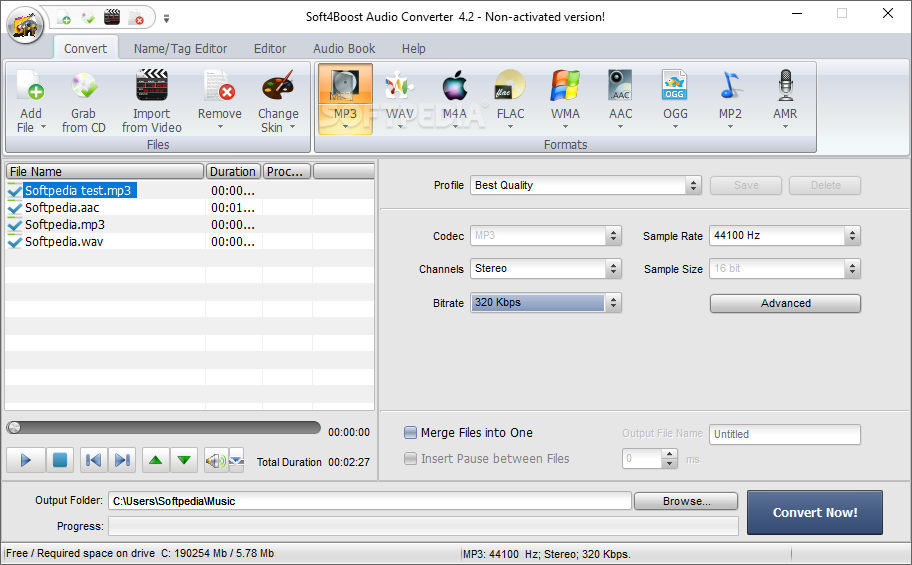Click Grab from CD icon

click(84, 86)
